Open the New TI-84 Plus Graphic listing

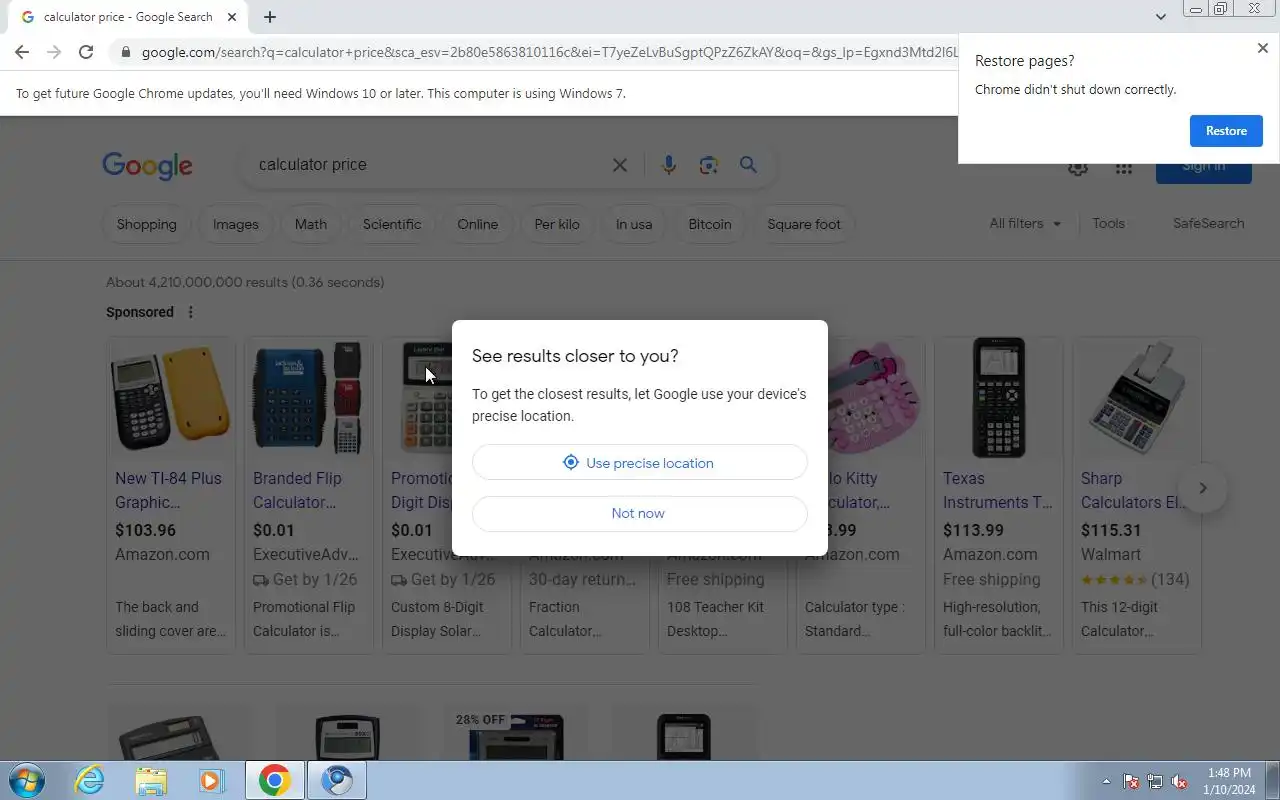point(168,490)
